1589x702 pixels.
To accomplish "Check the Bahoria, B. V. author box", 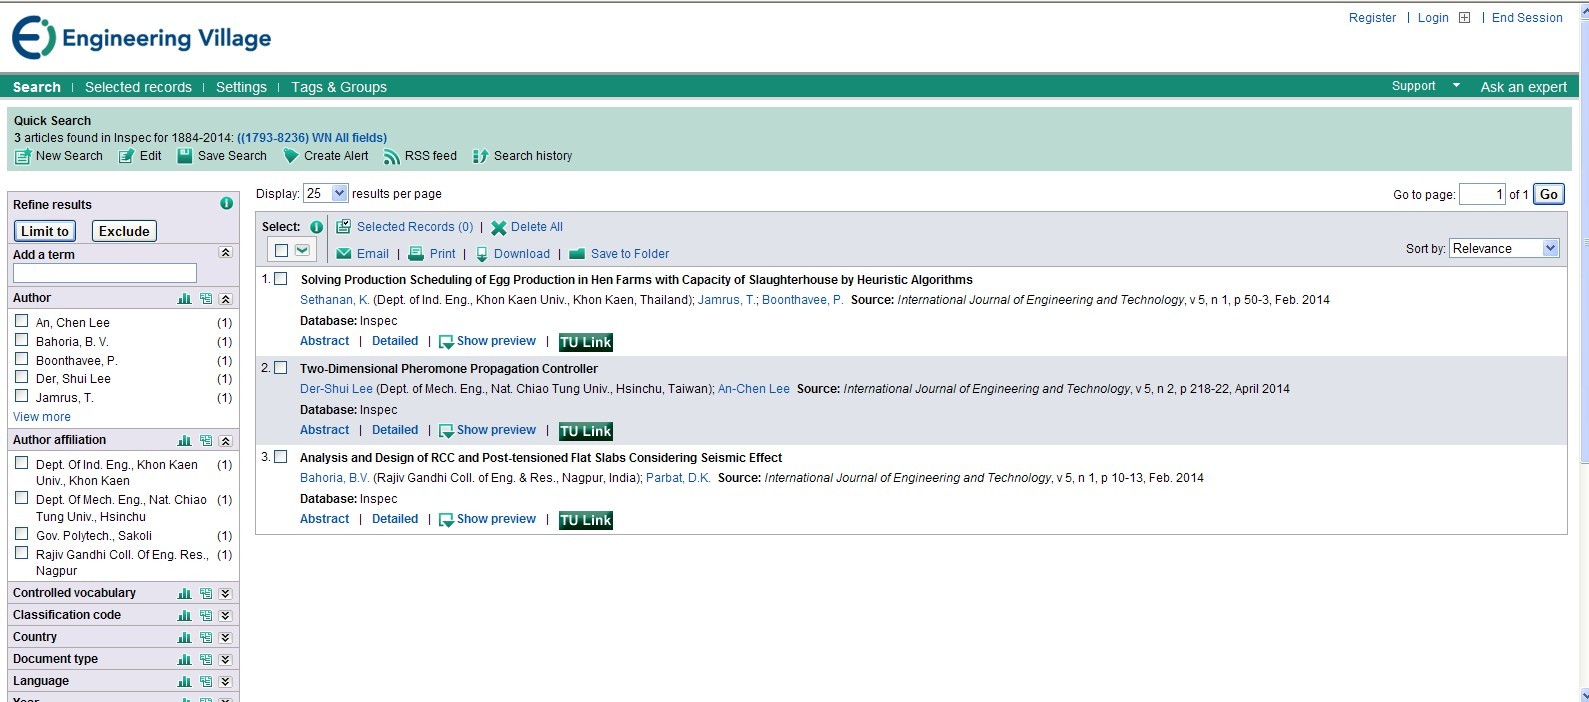I will [21, 340].
